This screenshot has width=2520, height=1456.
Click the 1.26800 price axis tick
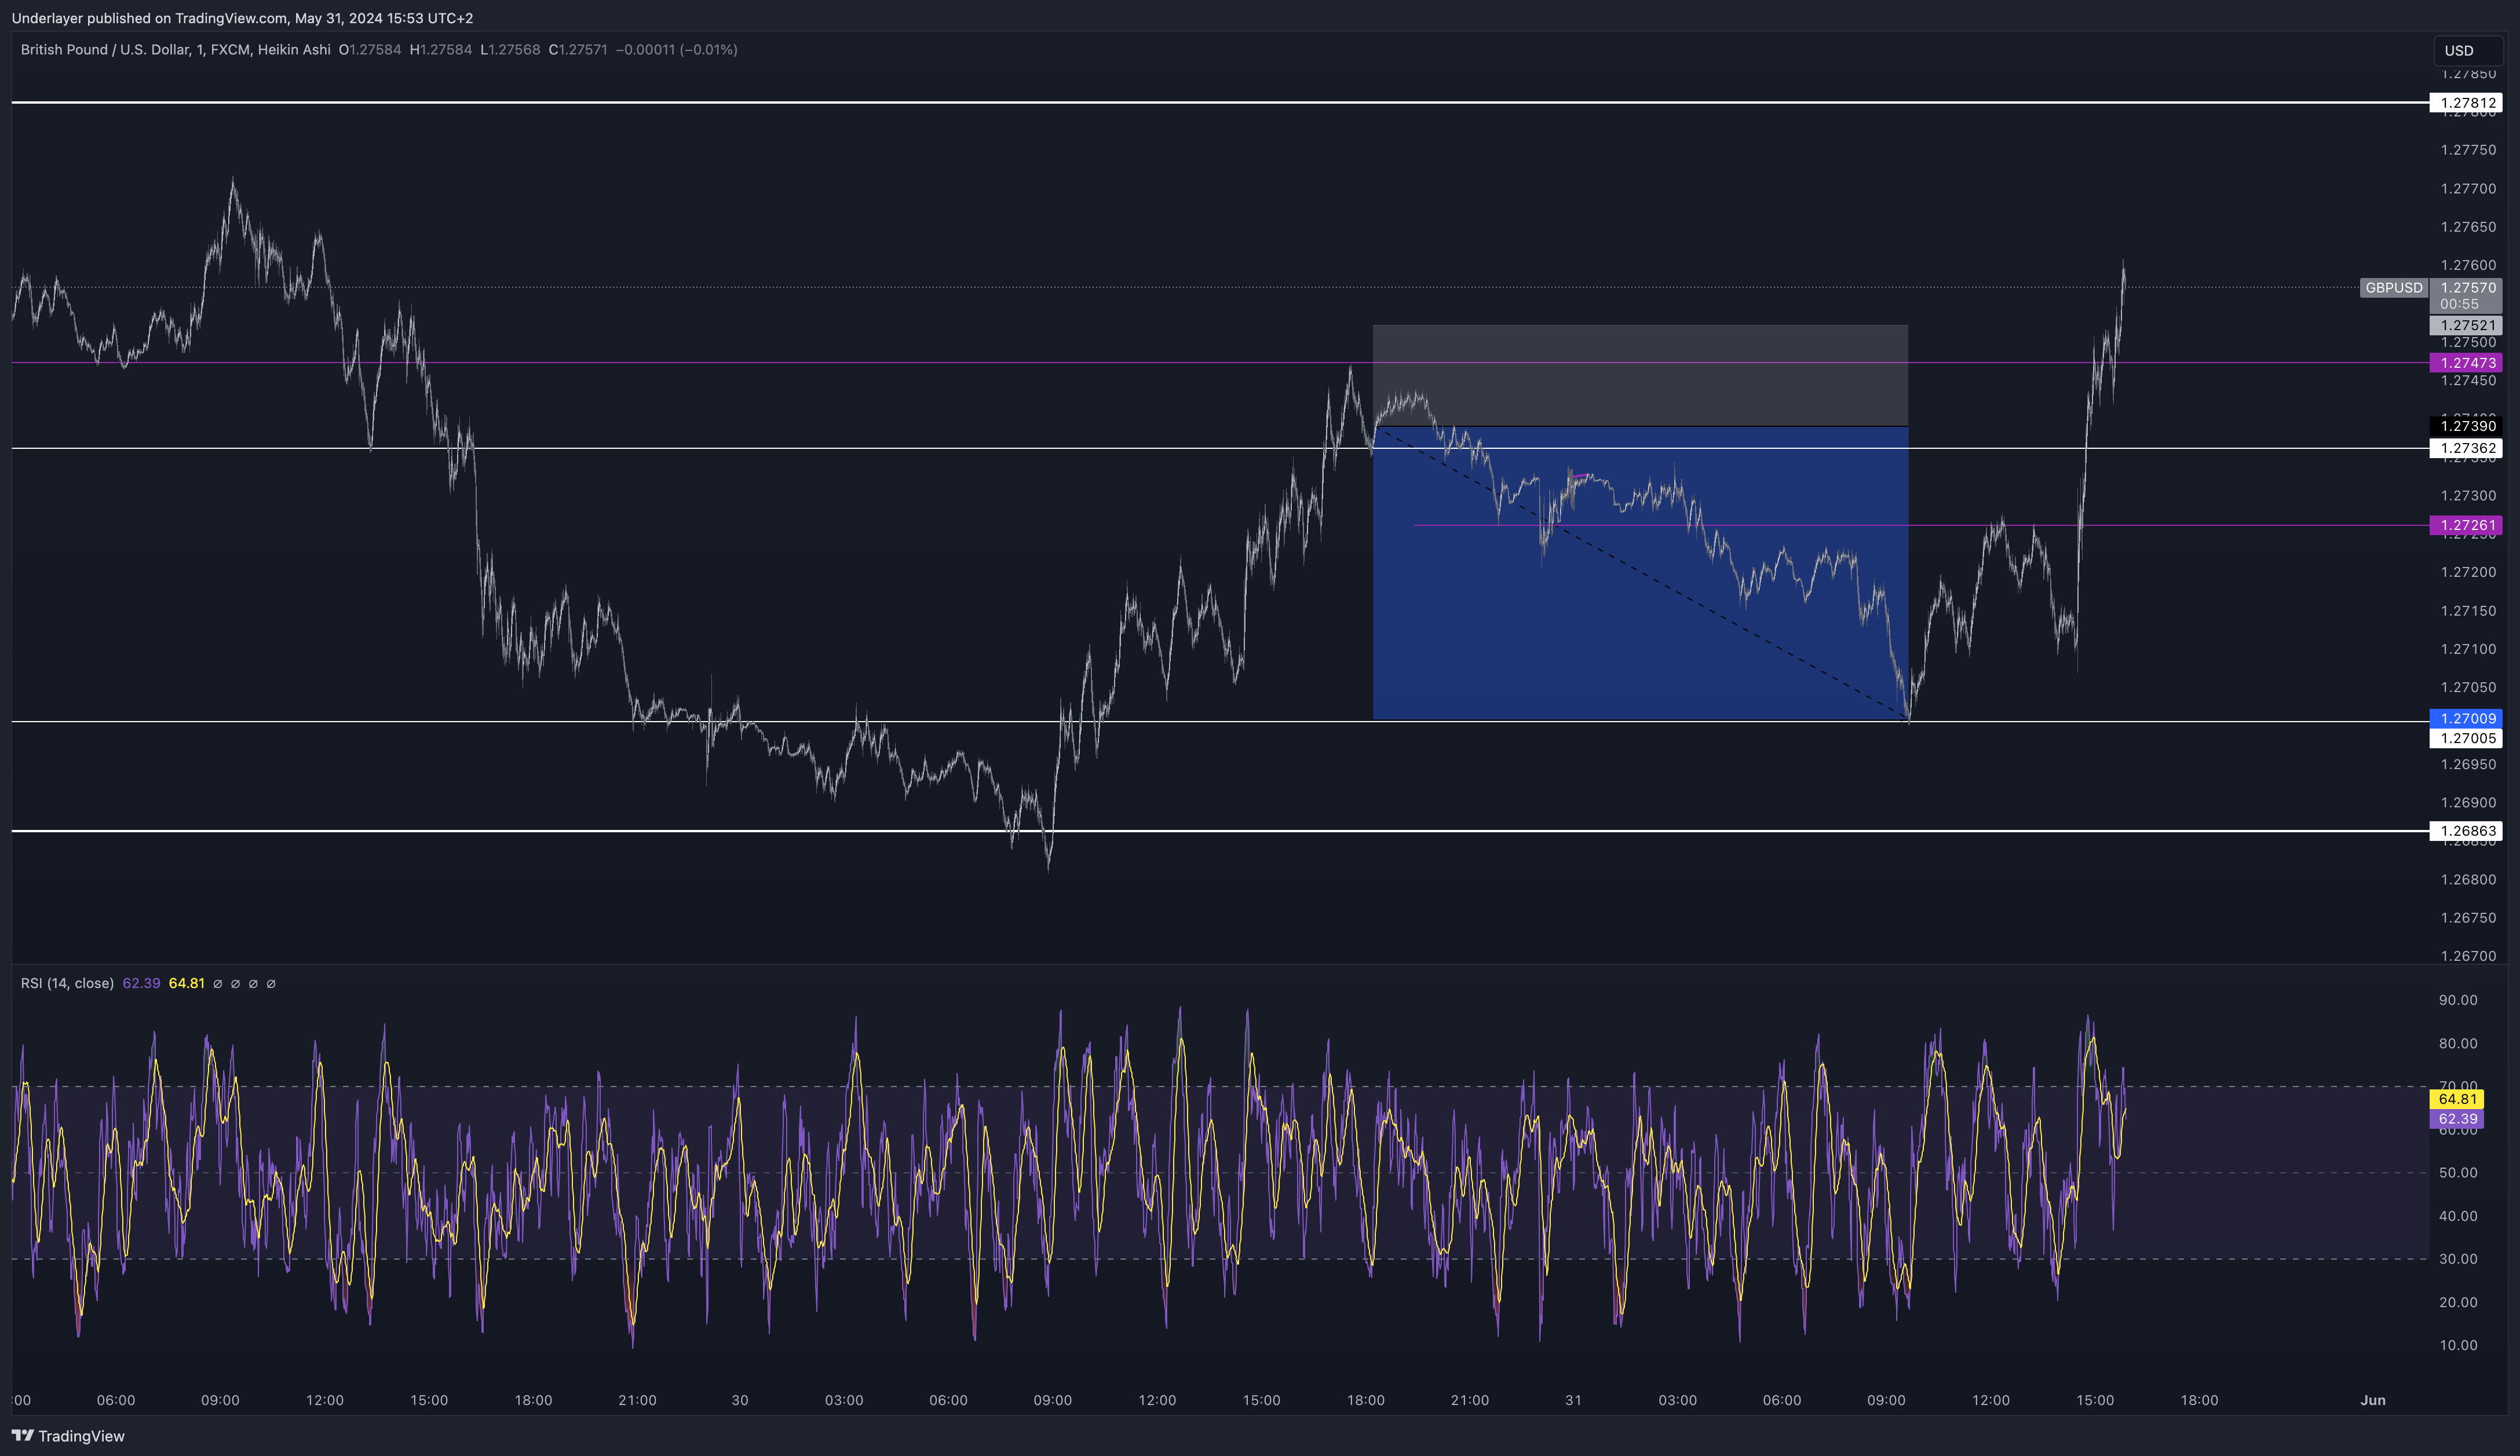click(x=2468, y=880)
